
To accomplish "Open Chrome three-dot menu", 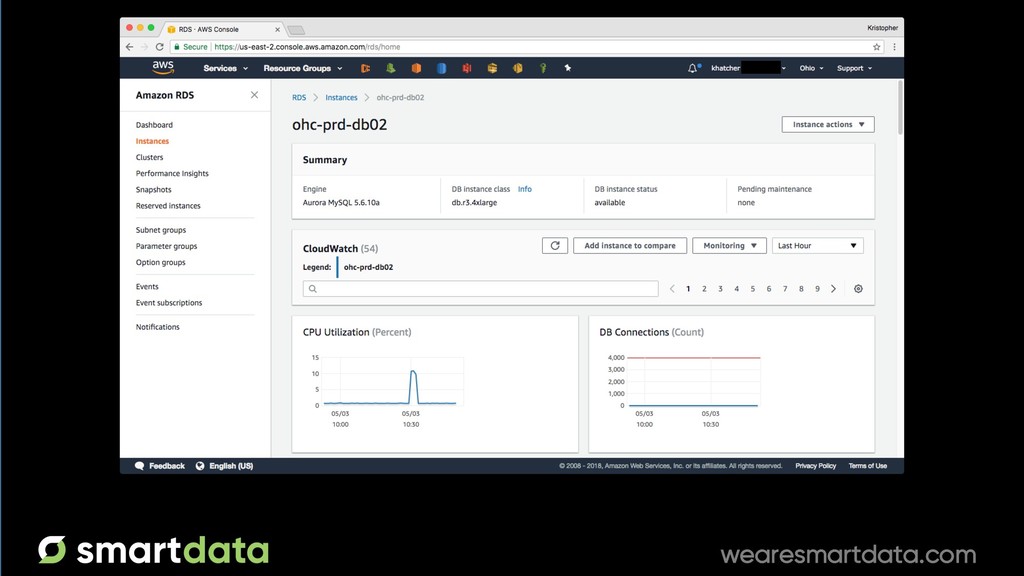I will click(894, 47).
